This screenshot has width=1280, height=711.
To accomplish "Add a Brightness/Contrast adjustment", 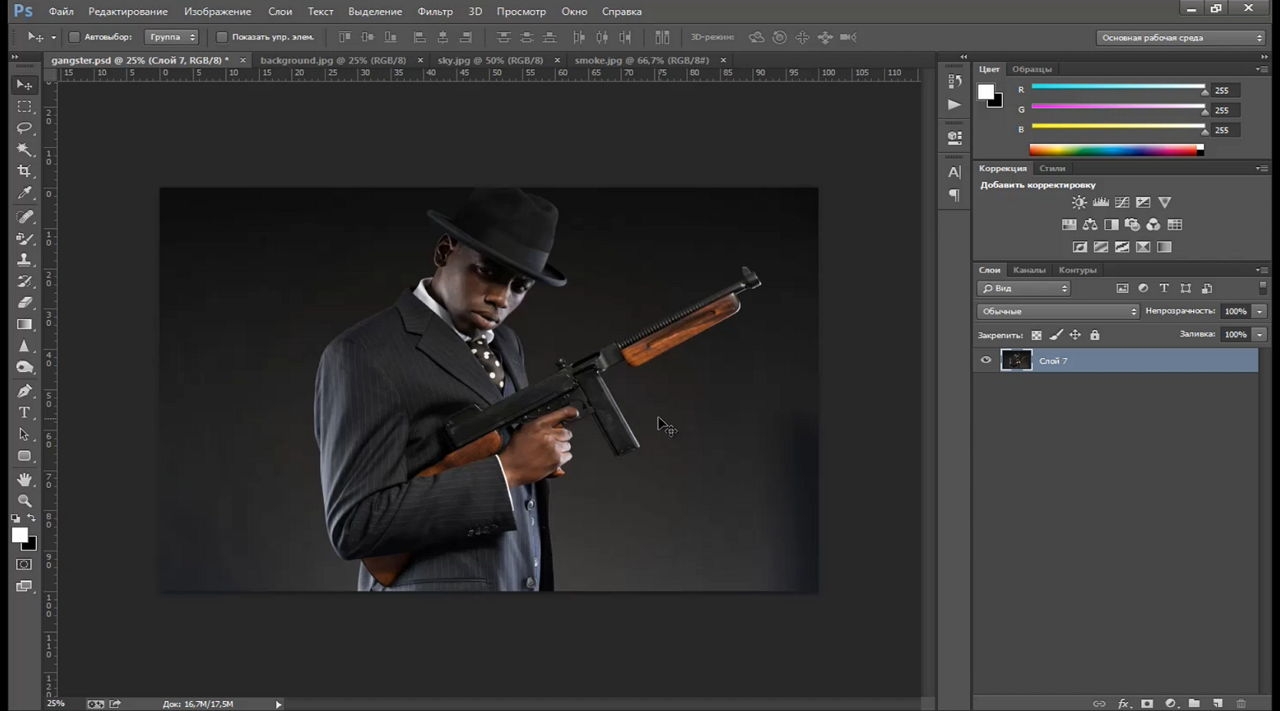I will point(1079,203).
